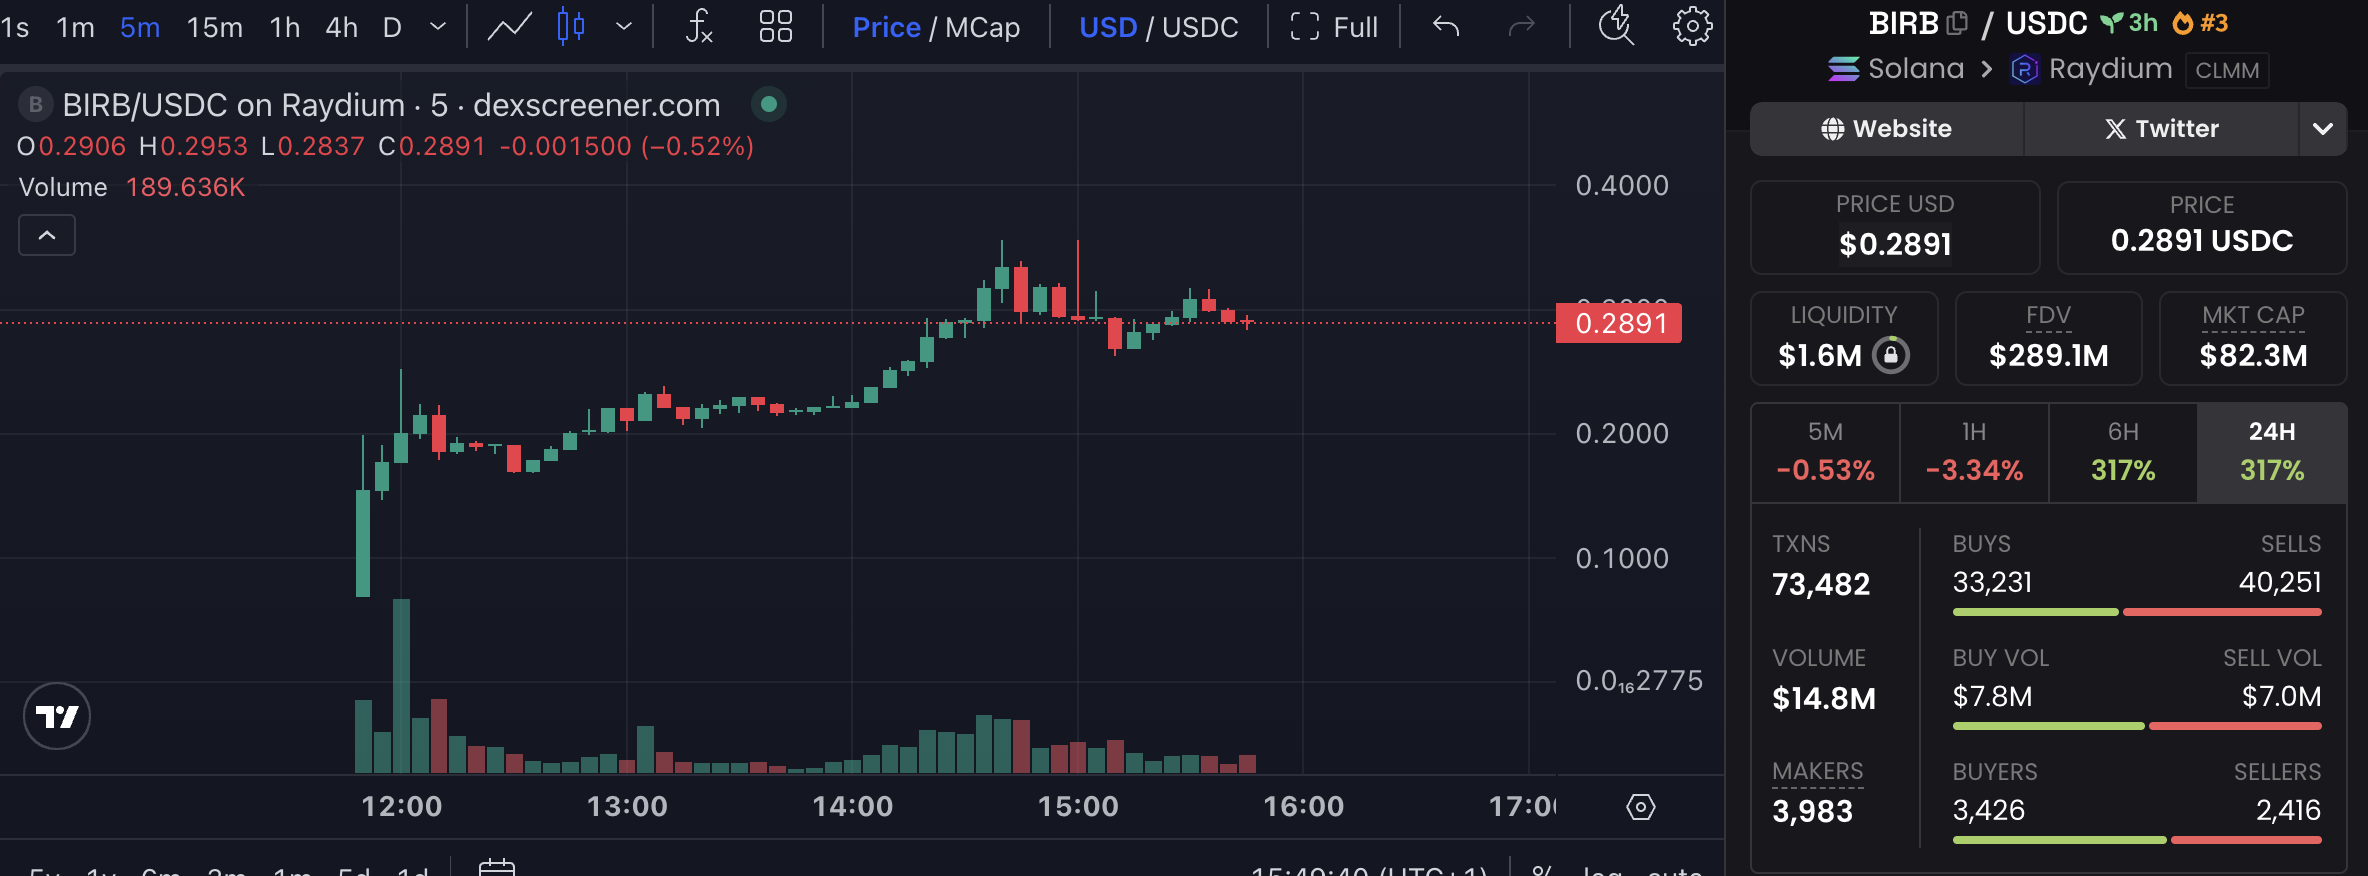Click the TradingView logo on the chart
The image size is (2368, 876).
(x=57, y=716)
